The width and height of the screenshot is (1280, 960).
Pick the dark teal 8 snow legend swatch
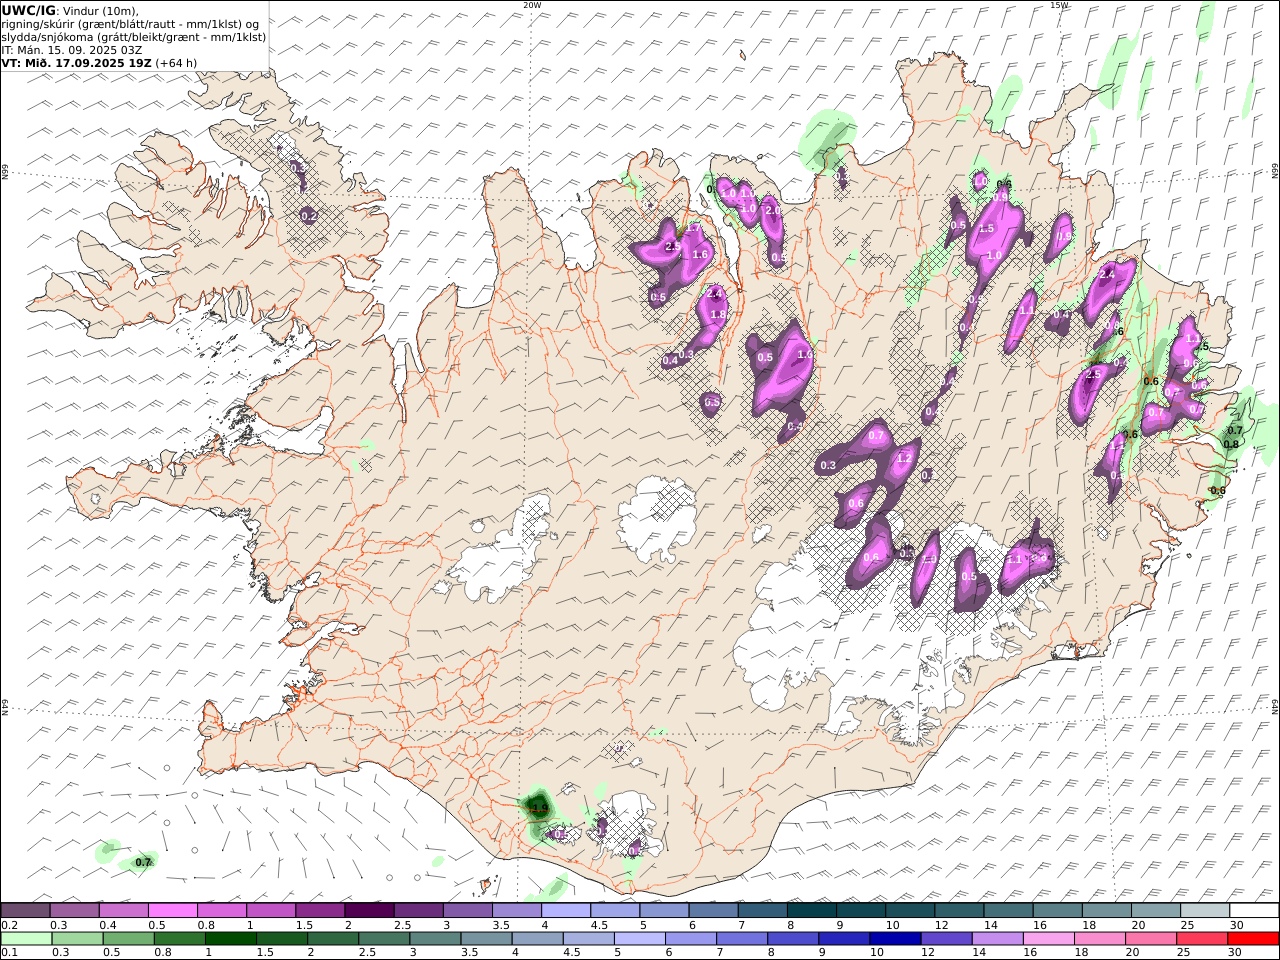pos(811,910)
